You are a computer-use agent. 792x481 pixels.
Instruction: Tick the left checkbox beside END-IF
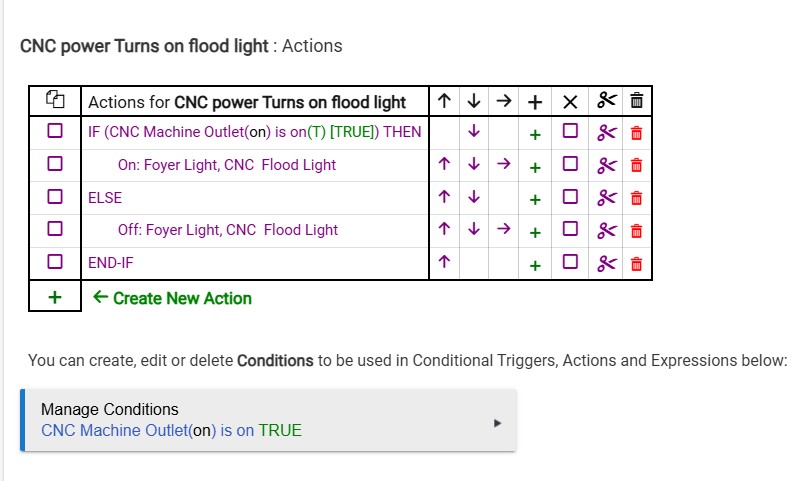coord(55,263)
